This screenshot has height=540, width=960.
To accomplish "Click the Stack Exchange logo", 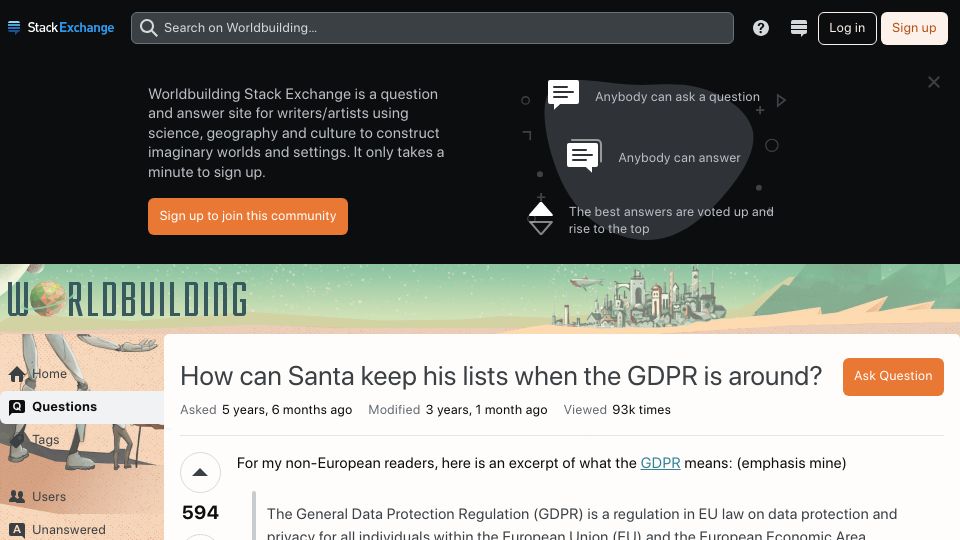I will pyautogui.click(x=61, y=28).
